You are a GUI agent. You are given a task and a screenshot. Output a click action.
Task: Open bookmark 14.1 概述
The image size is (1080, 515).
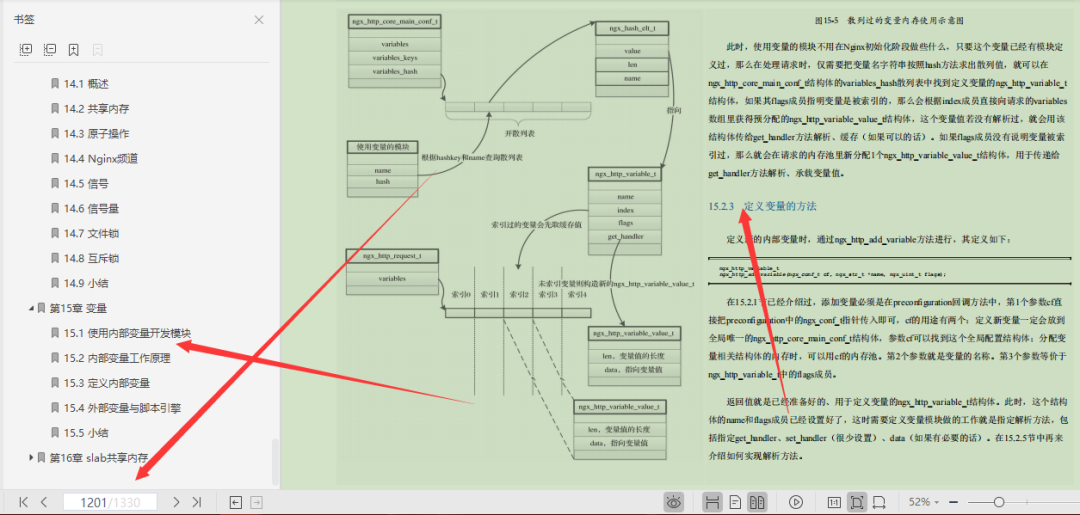pyautogui.click(x=86, y=84)
